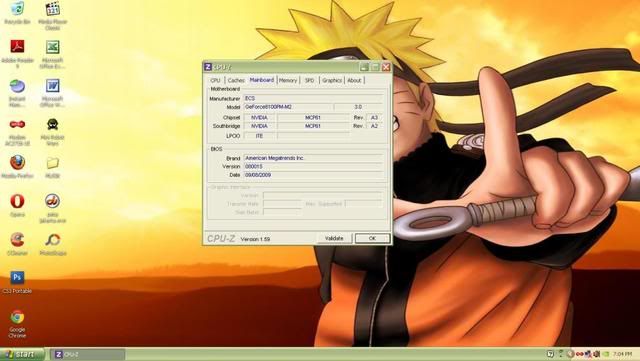The height and width of the screenshot is (361, 640).
Task: Click OK to close CPU-Z
Action: pyautogui.click(x=372, y=238)
